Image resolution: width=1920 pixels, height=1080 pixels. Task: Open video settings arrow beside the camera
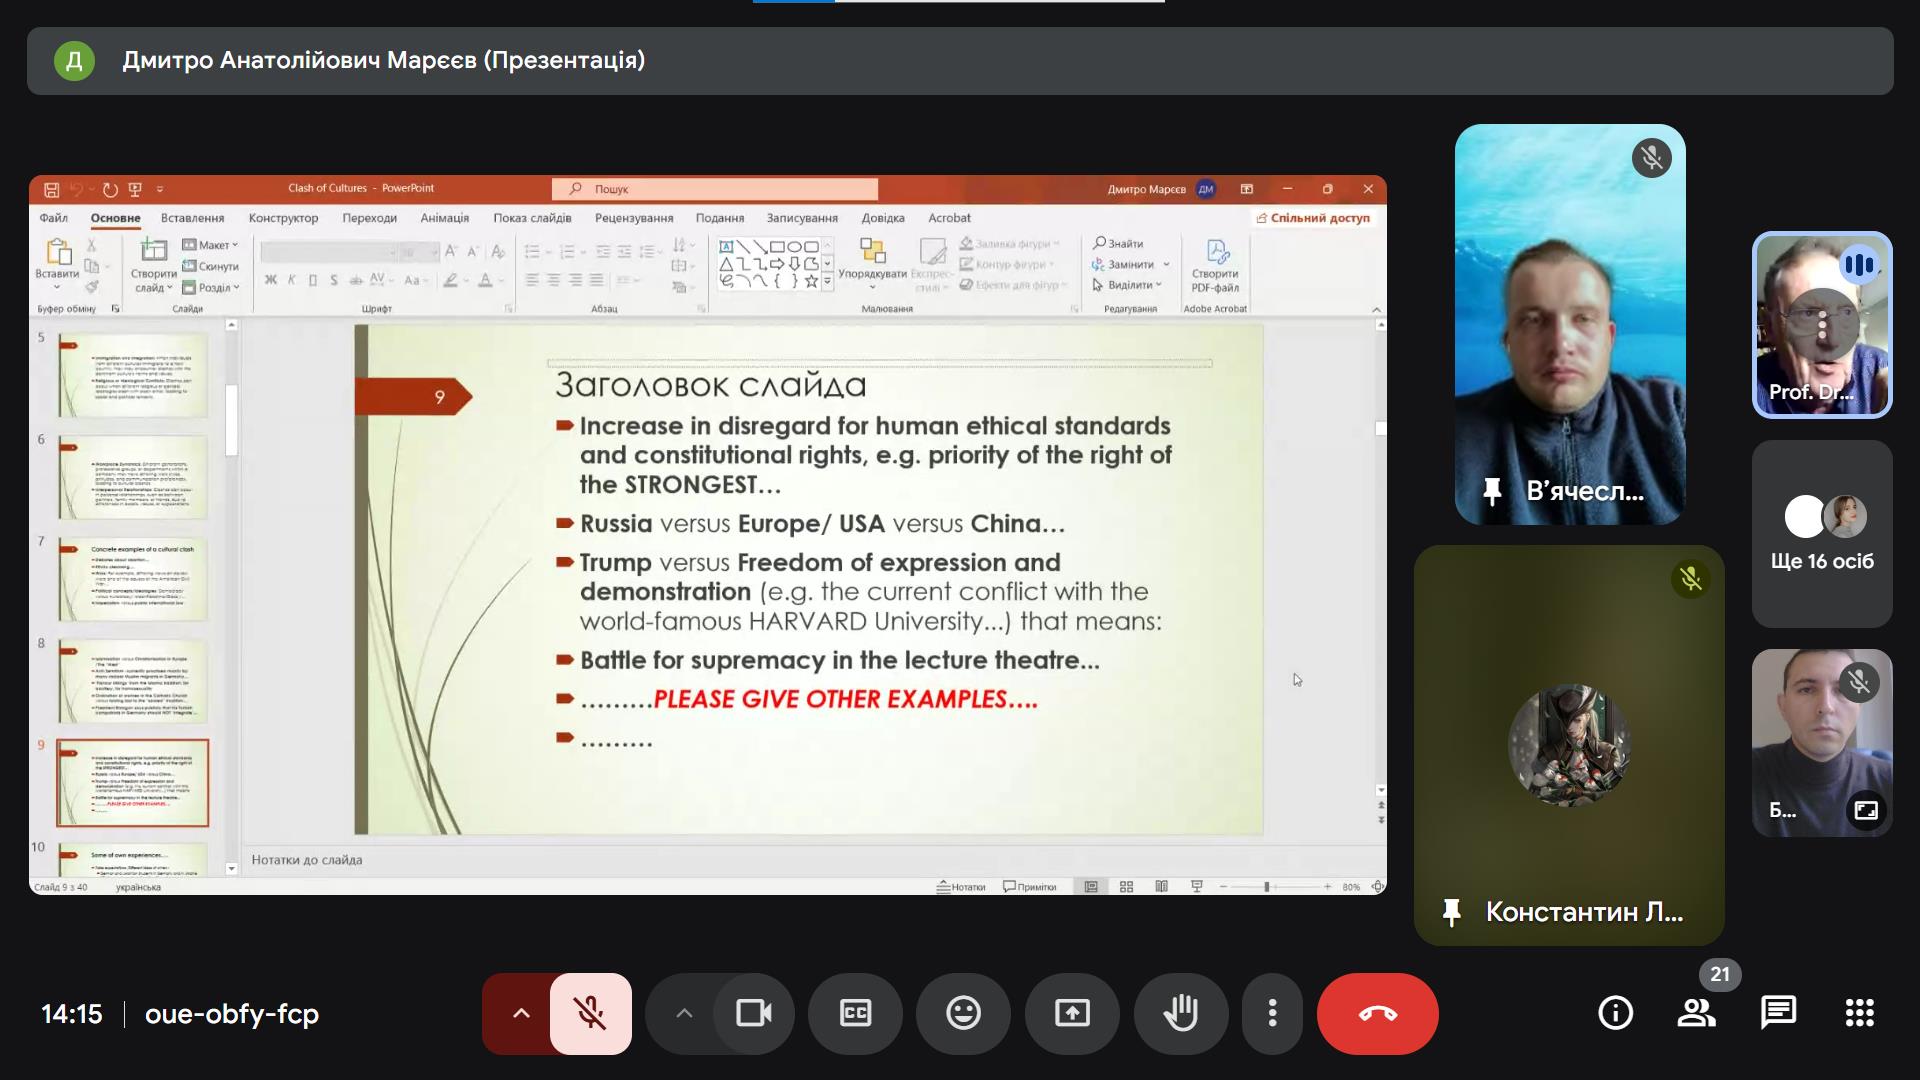click(684, 1014)
